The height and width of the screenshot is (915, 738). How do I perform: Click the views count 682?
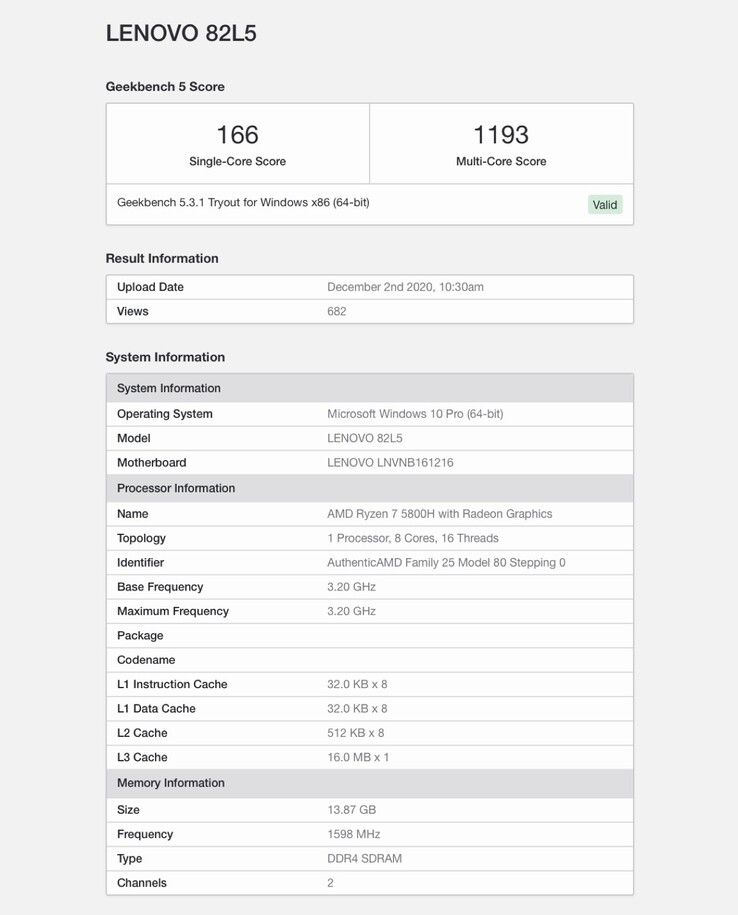click(x=337, y=311)
